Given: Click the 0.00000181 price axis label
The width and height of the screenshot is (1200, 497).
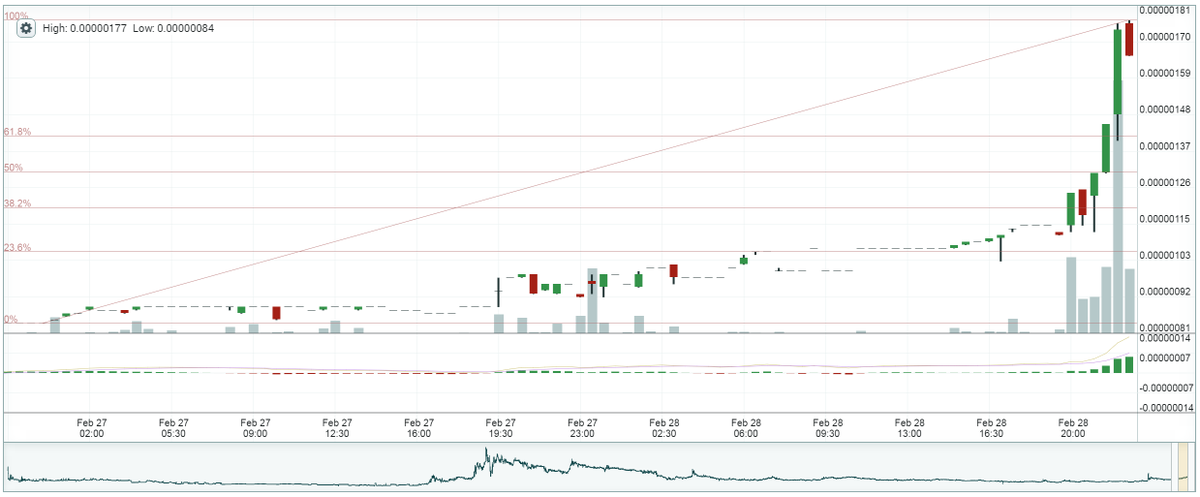Looking at the screenshot, I should click(x=1166, y=11).
